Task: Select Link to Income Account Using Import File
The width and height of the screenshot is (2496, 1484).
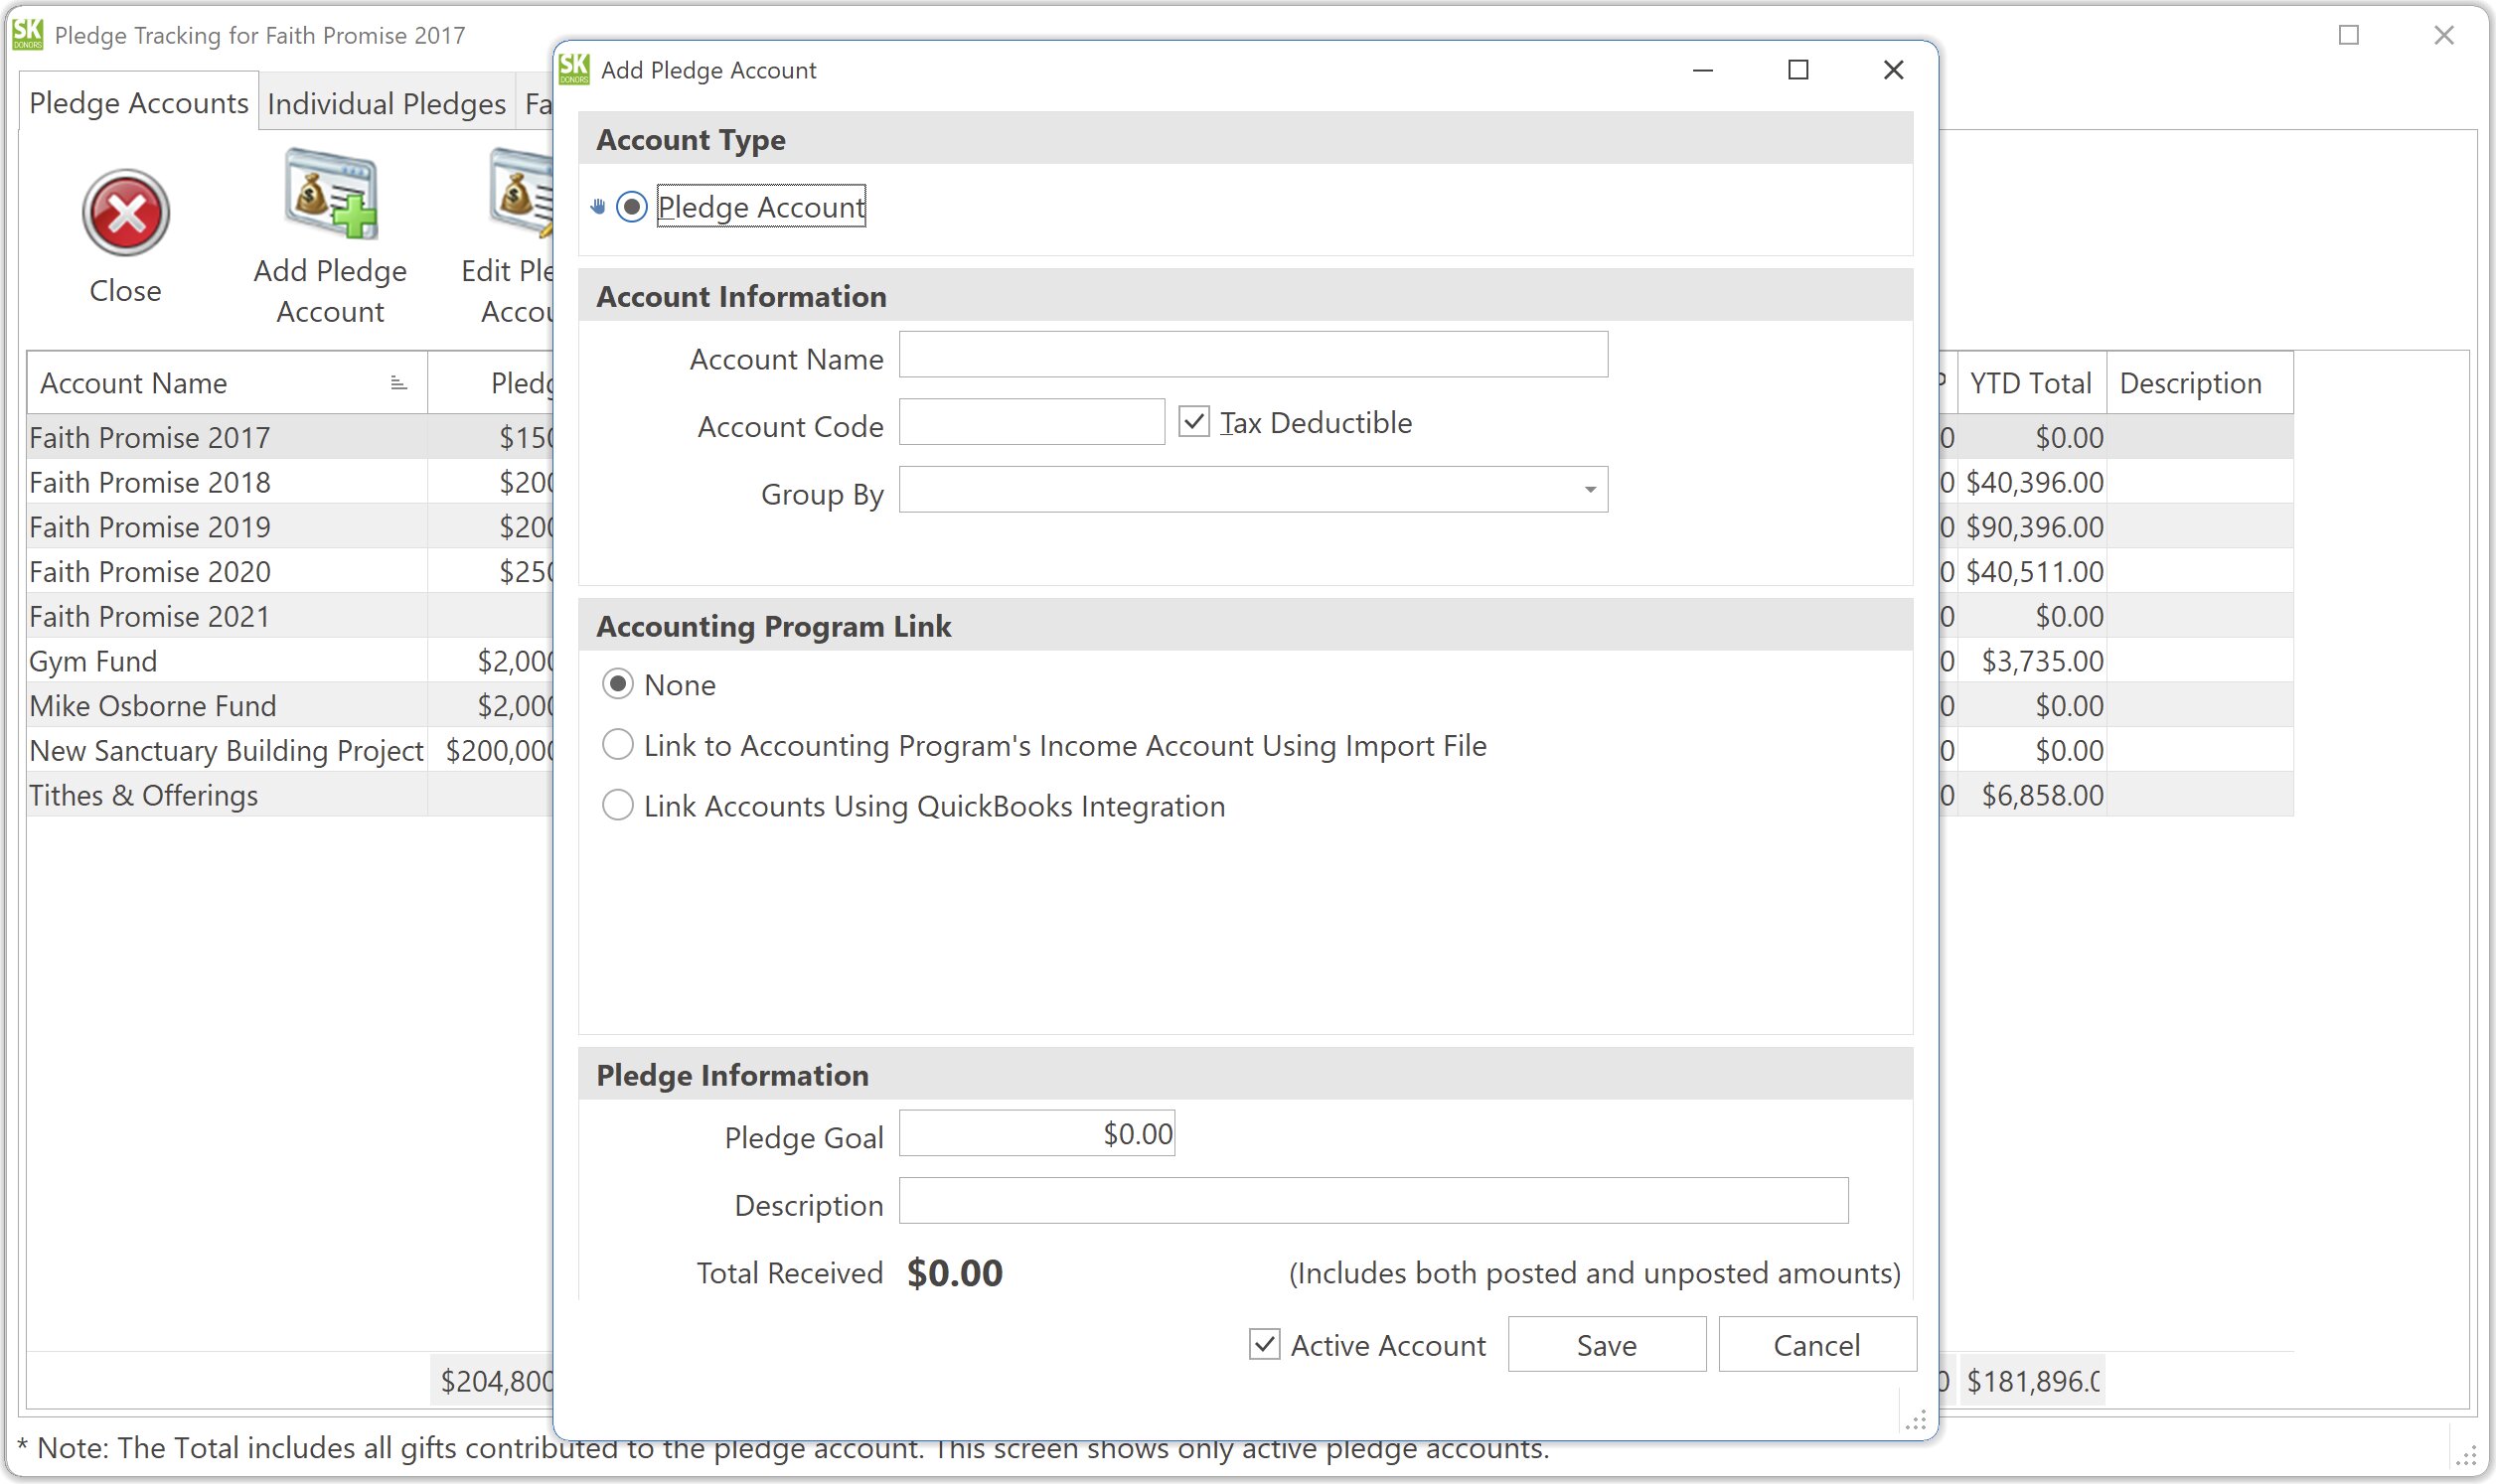Action: (x=618, y=745)
